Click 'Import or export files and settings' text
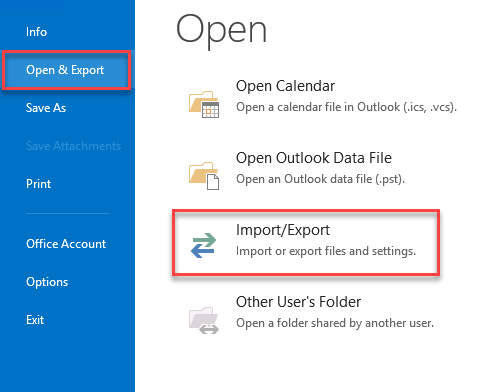The image size is (503, 392). coord(326,251)
